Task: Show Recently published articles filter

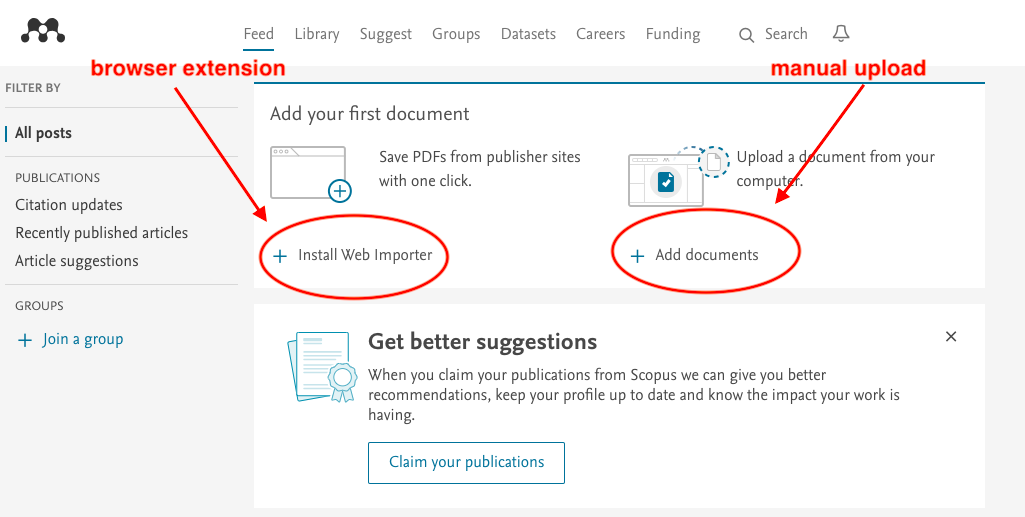Action: click(102, 233)
